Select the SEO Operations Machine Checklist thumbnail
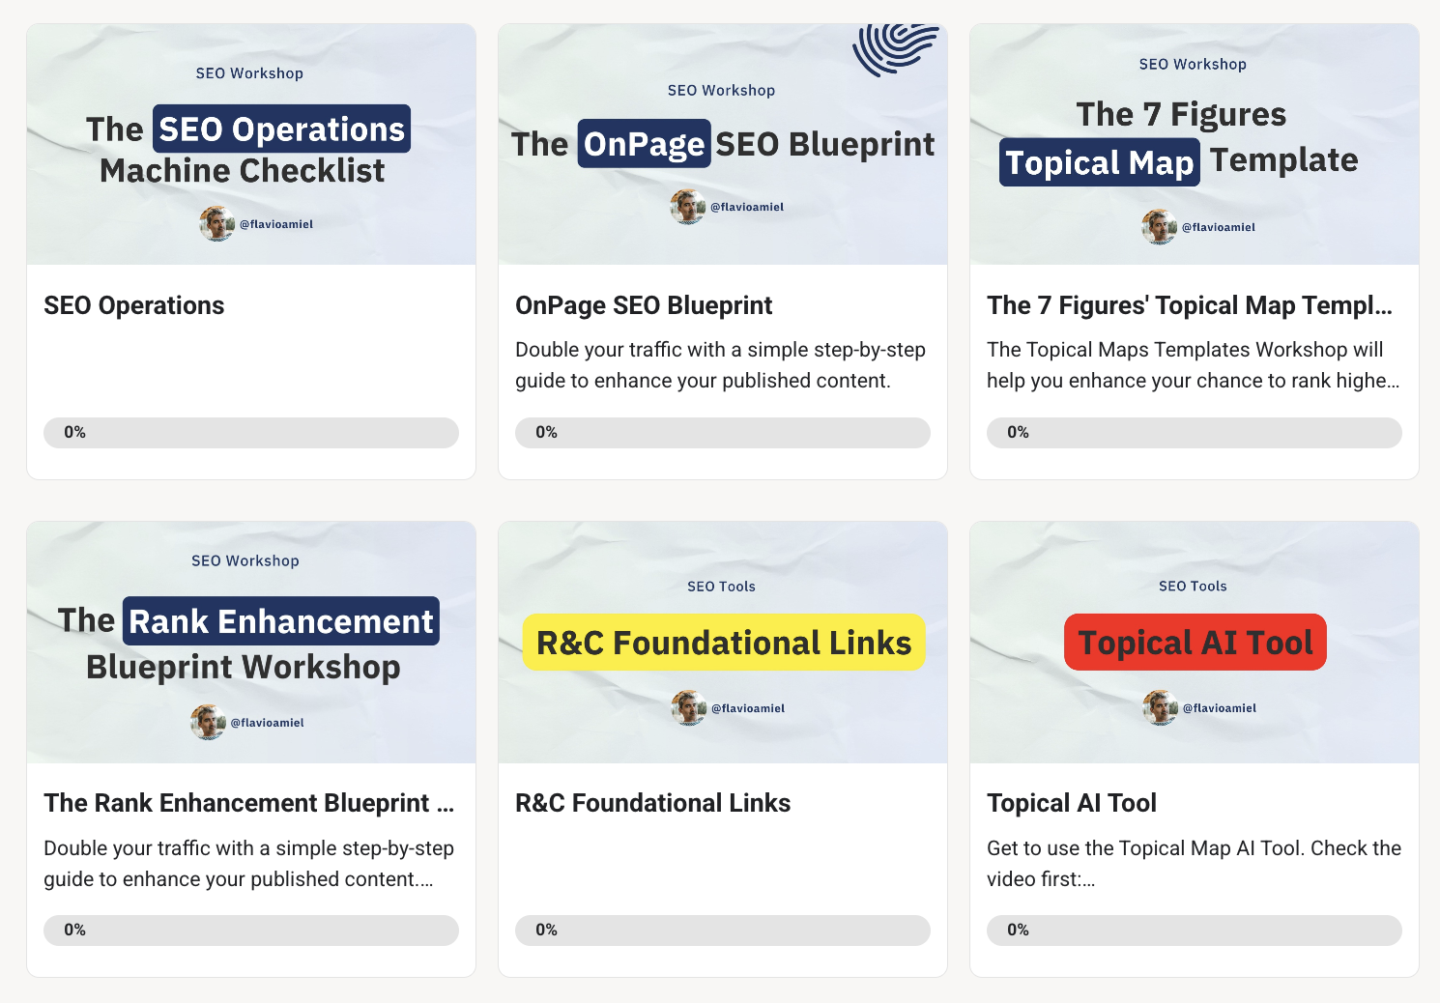1440x1003 pixels. pyautogui.click(x=251, y=145)
